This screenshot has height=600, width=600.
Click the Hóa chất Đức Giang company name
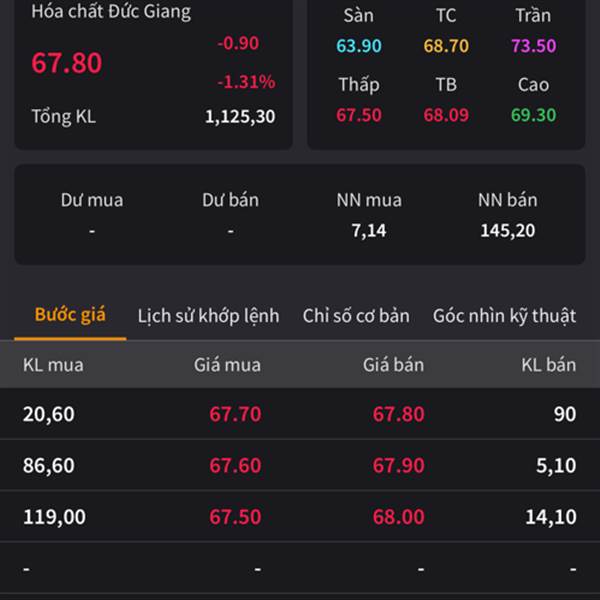(x=111, y=11)
